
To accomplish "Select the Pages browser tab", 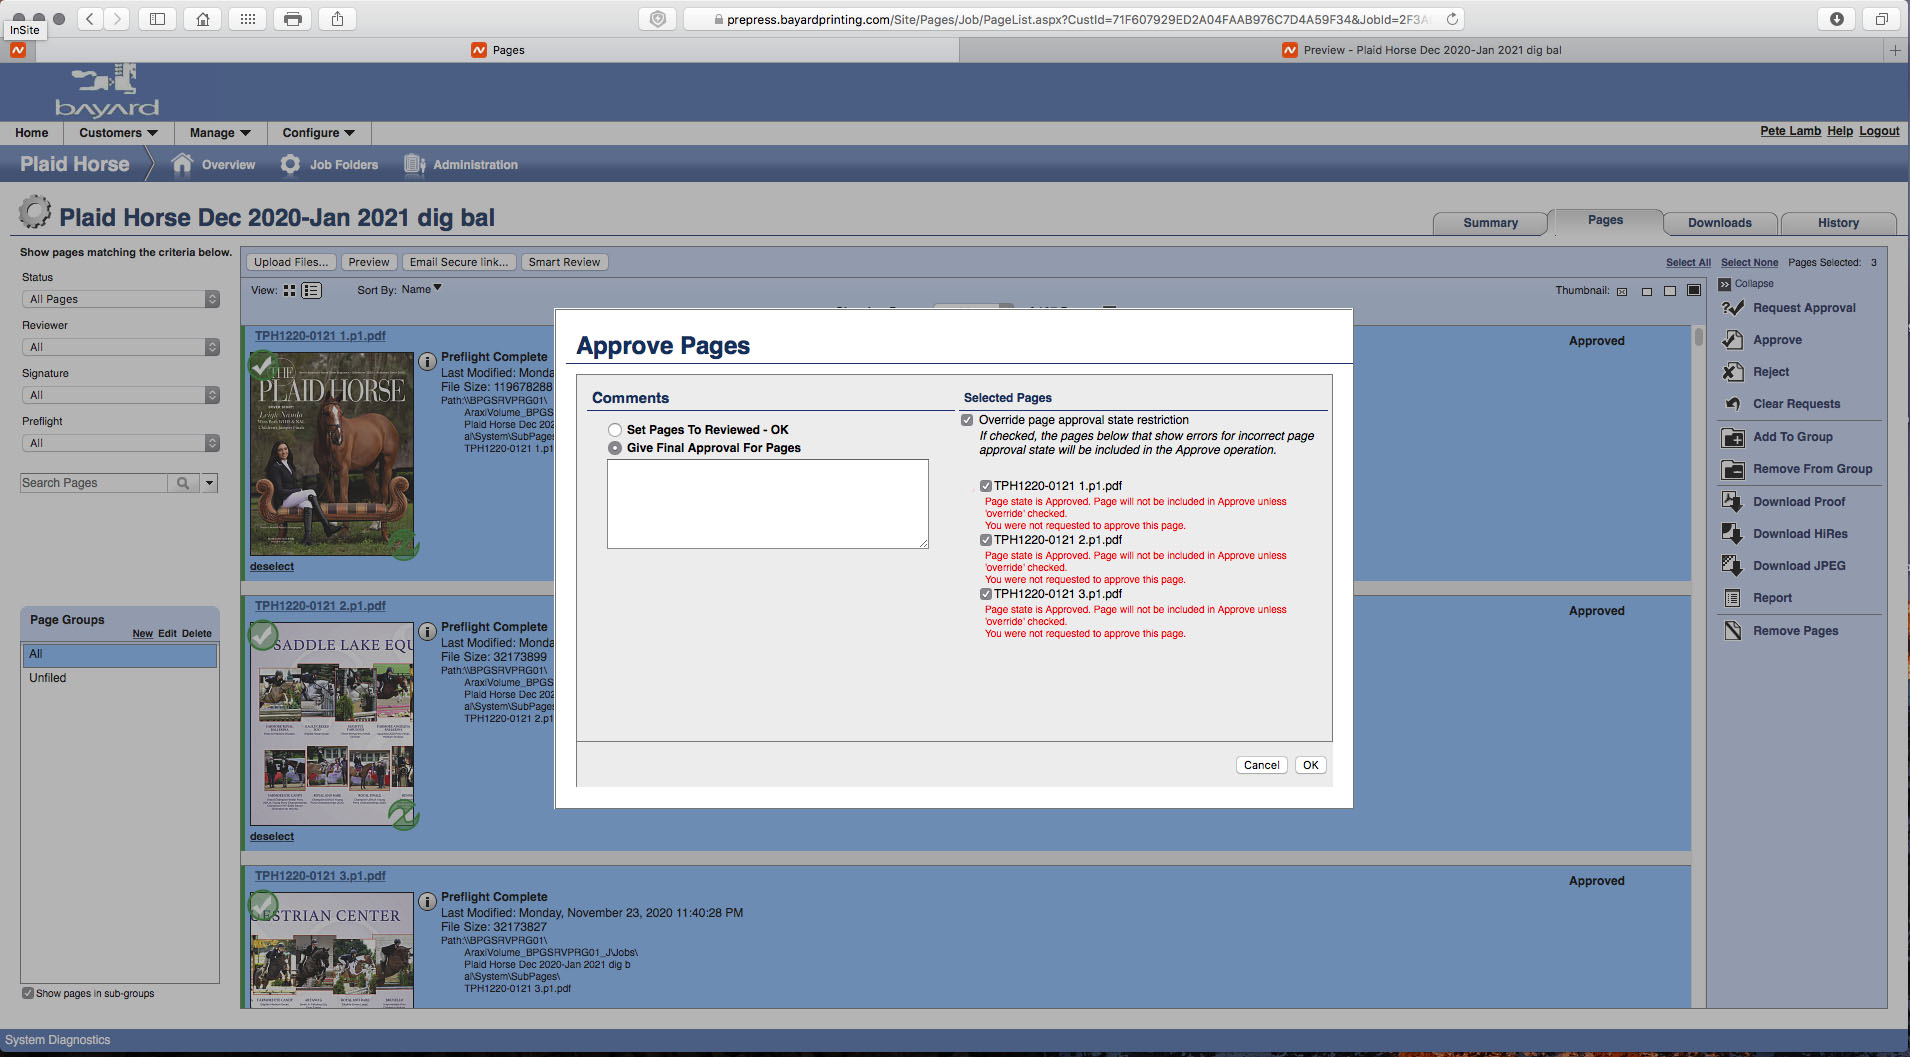I will [x=497, y=50].
